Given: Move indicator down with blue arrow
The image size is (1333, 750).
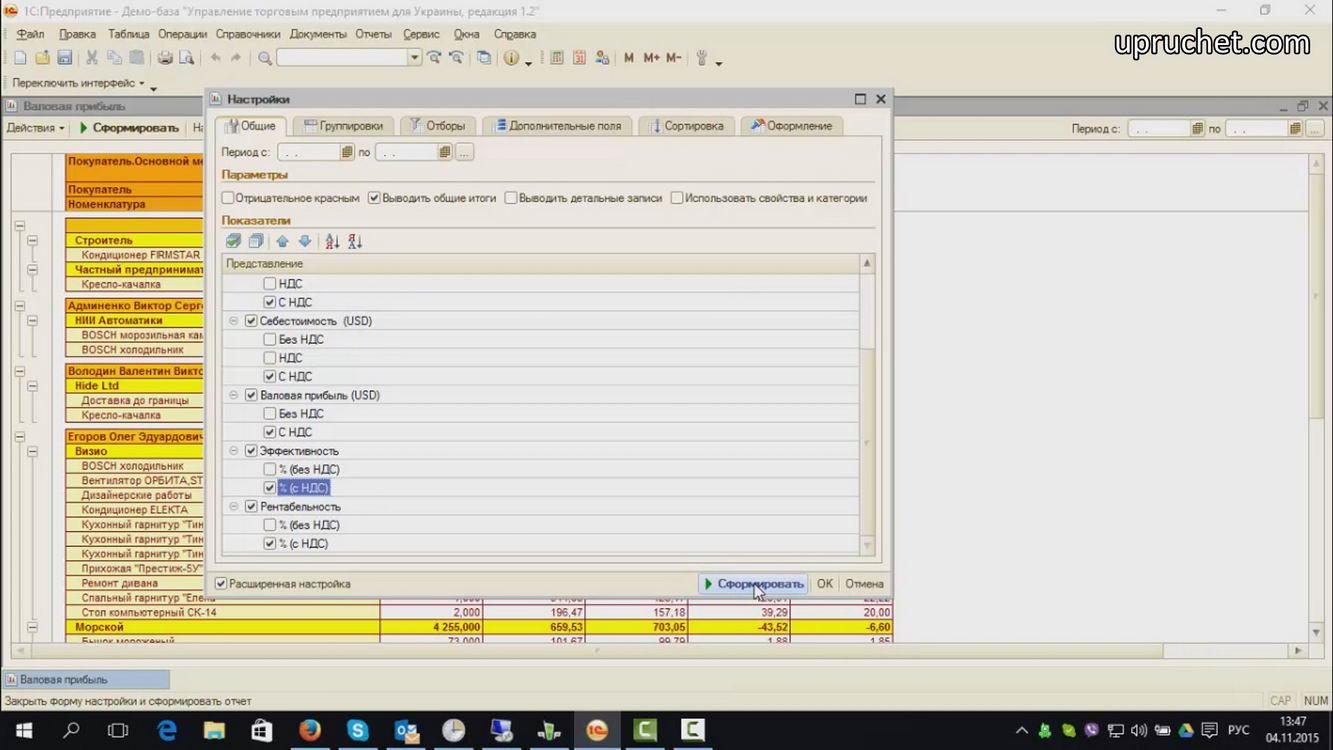Looking at the screenshot, I should pyautogui.click(x=305, y=241).
